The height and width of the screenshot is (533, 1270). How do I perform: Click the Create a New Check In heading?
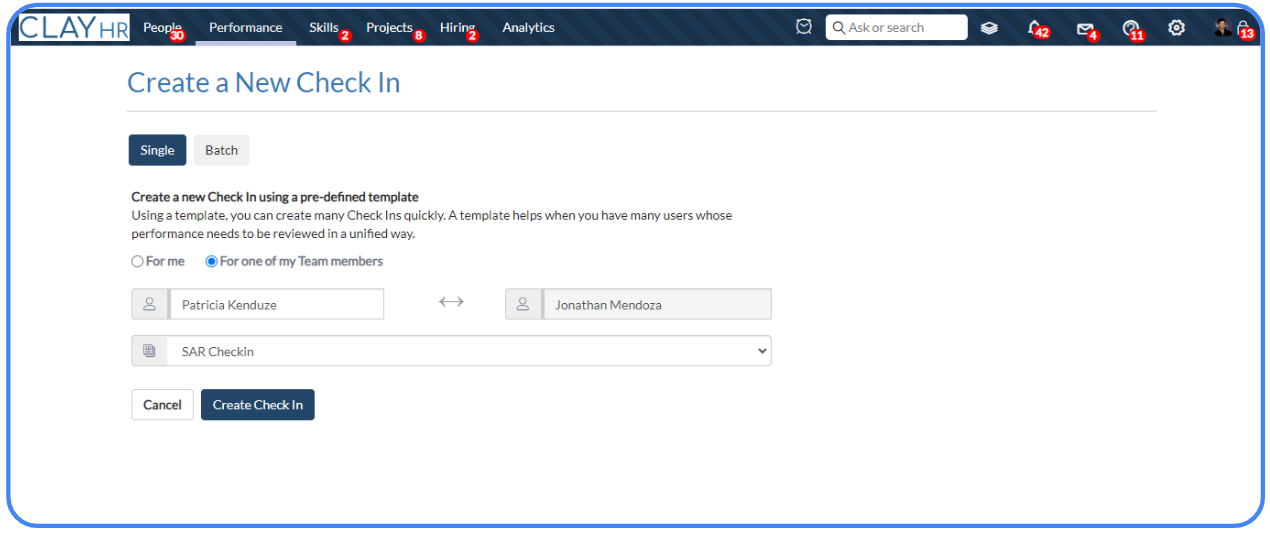point(264,83)
